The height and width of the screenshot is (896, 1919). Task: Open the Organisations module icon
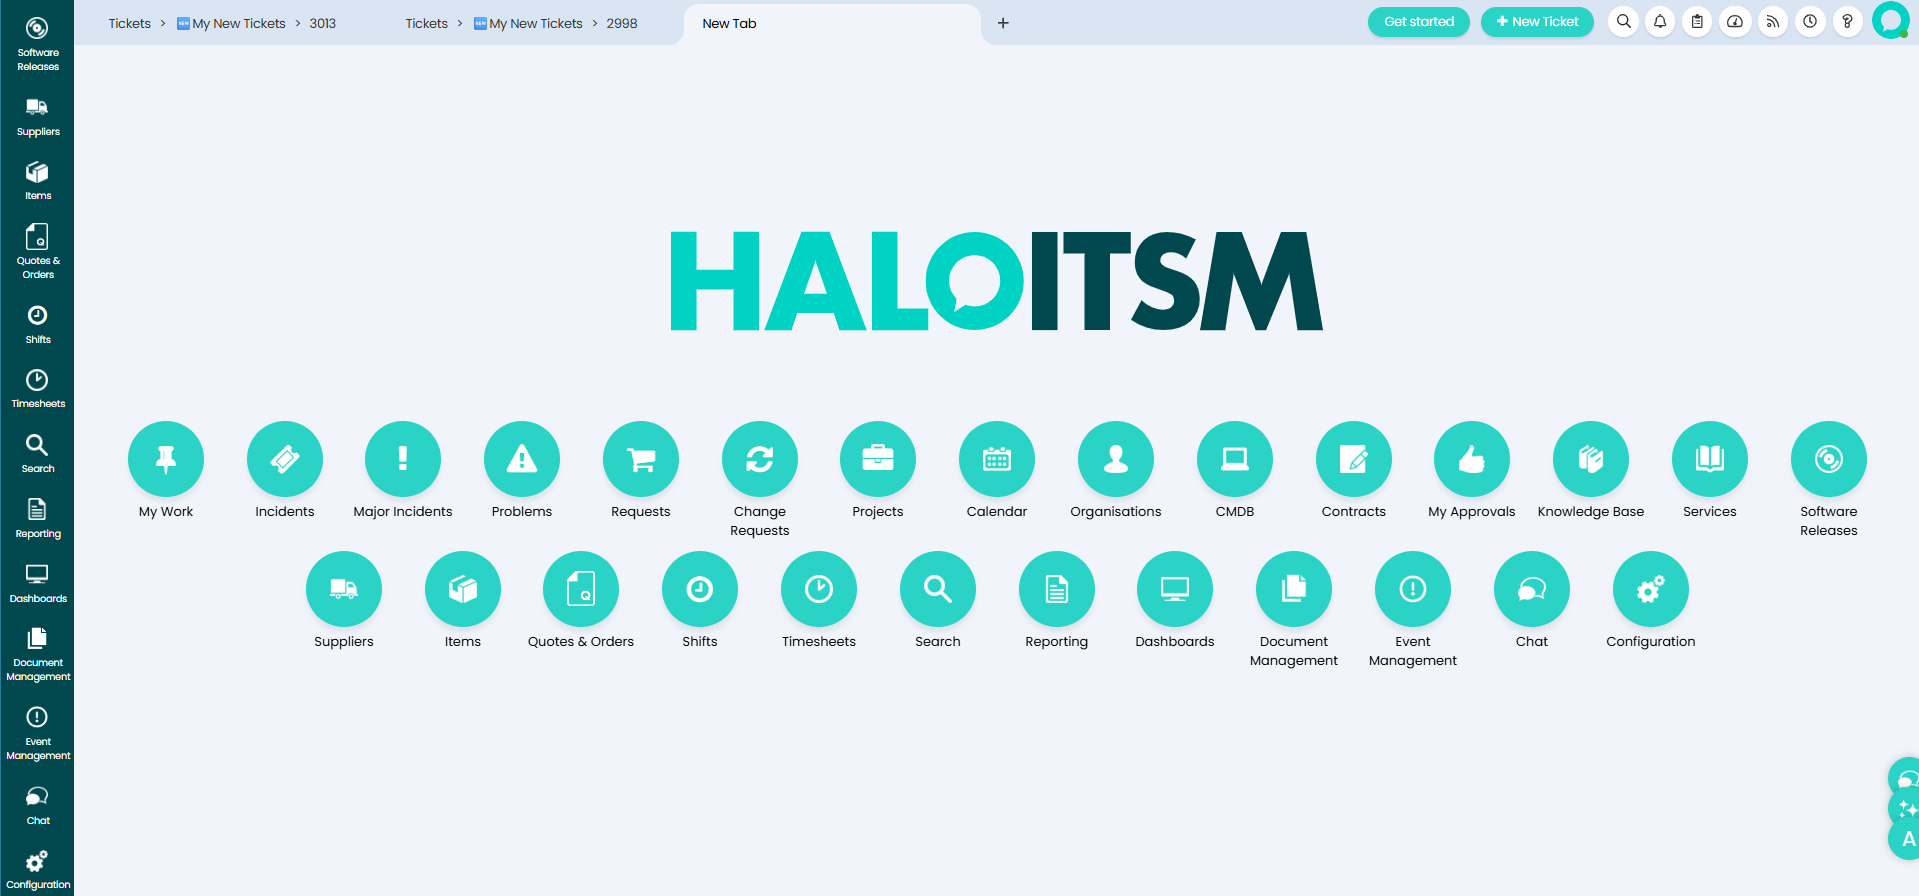pos(1116,459)
